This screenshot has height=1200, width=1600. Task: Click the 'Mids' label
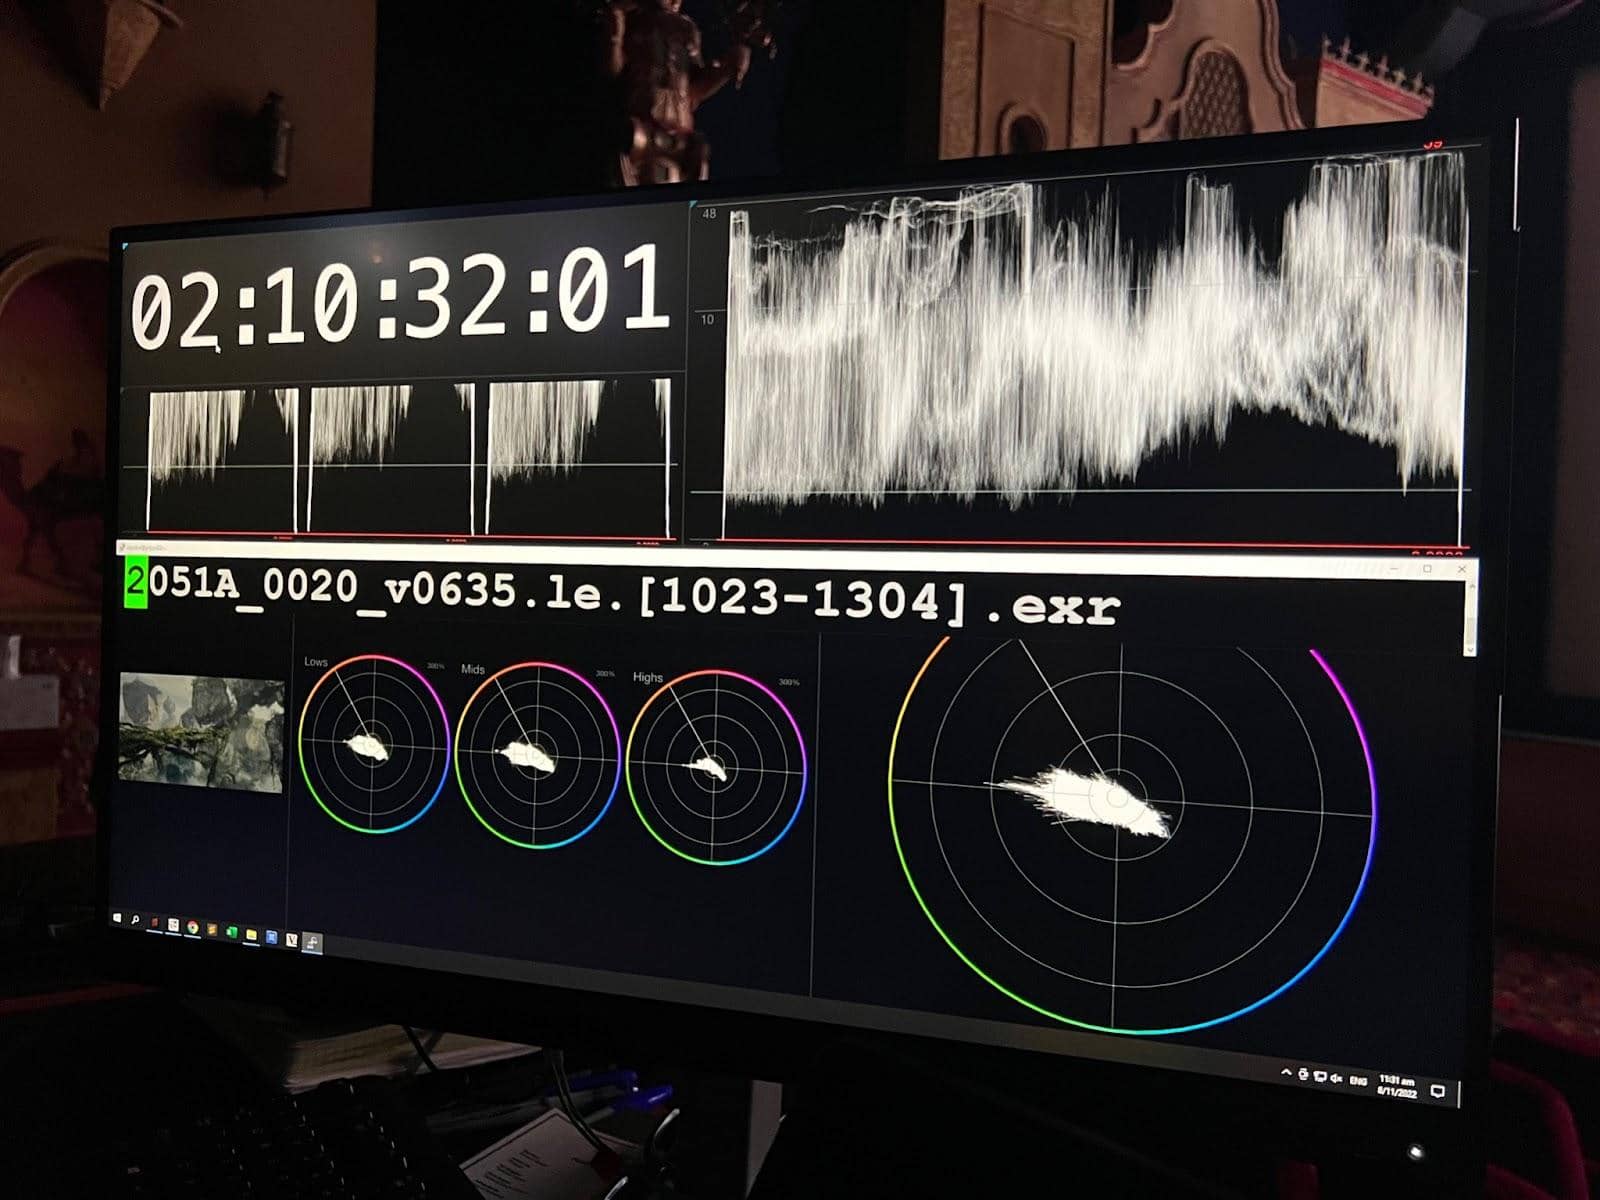(473, 668)
